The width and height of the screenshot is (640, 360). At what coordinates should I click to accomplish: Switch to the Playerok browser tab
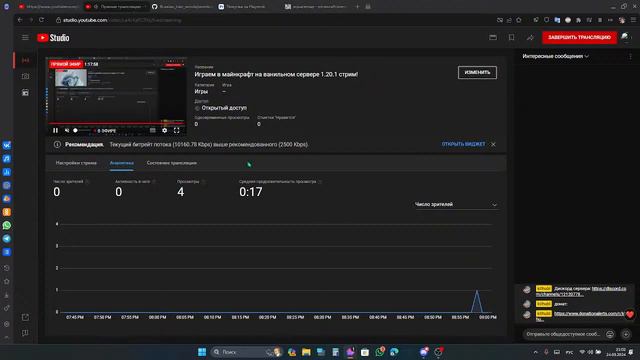point(246,7)
